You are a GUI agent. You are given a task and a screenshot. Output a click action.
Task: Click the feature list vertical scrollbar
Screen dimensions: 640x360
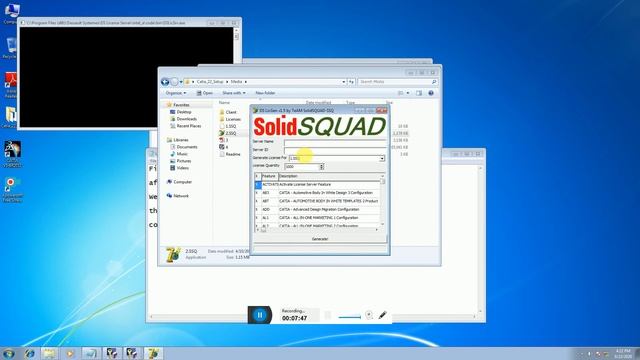pos(382,201)
